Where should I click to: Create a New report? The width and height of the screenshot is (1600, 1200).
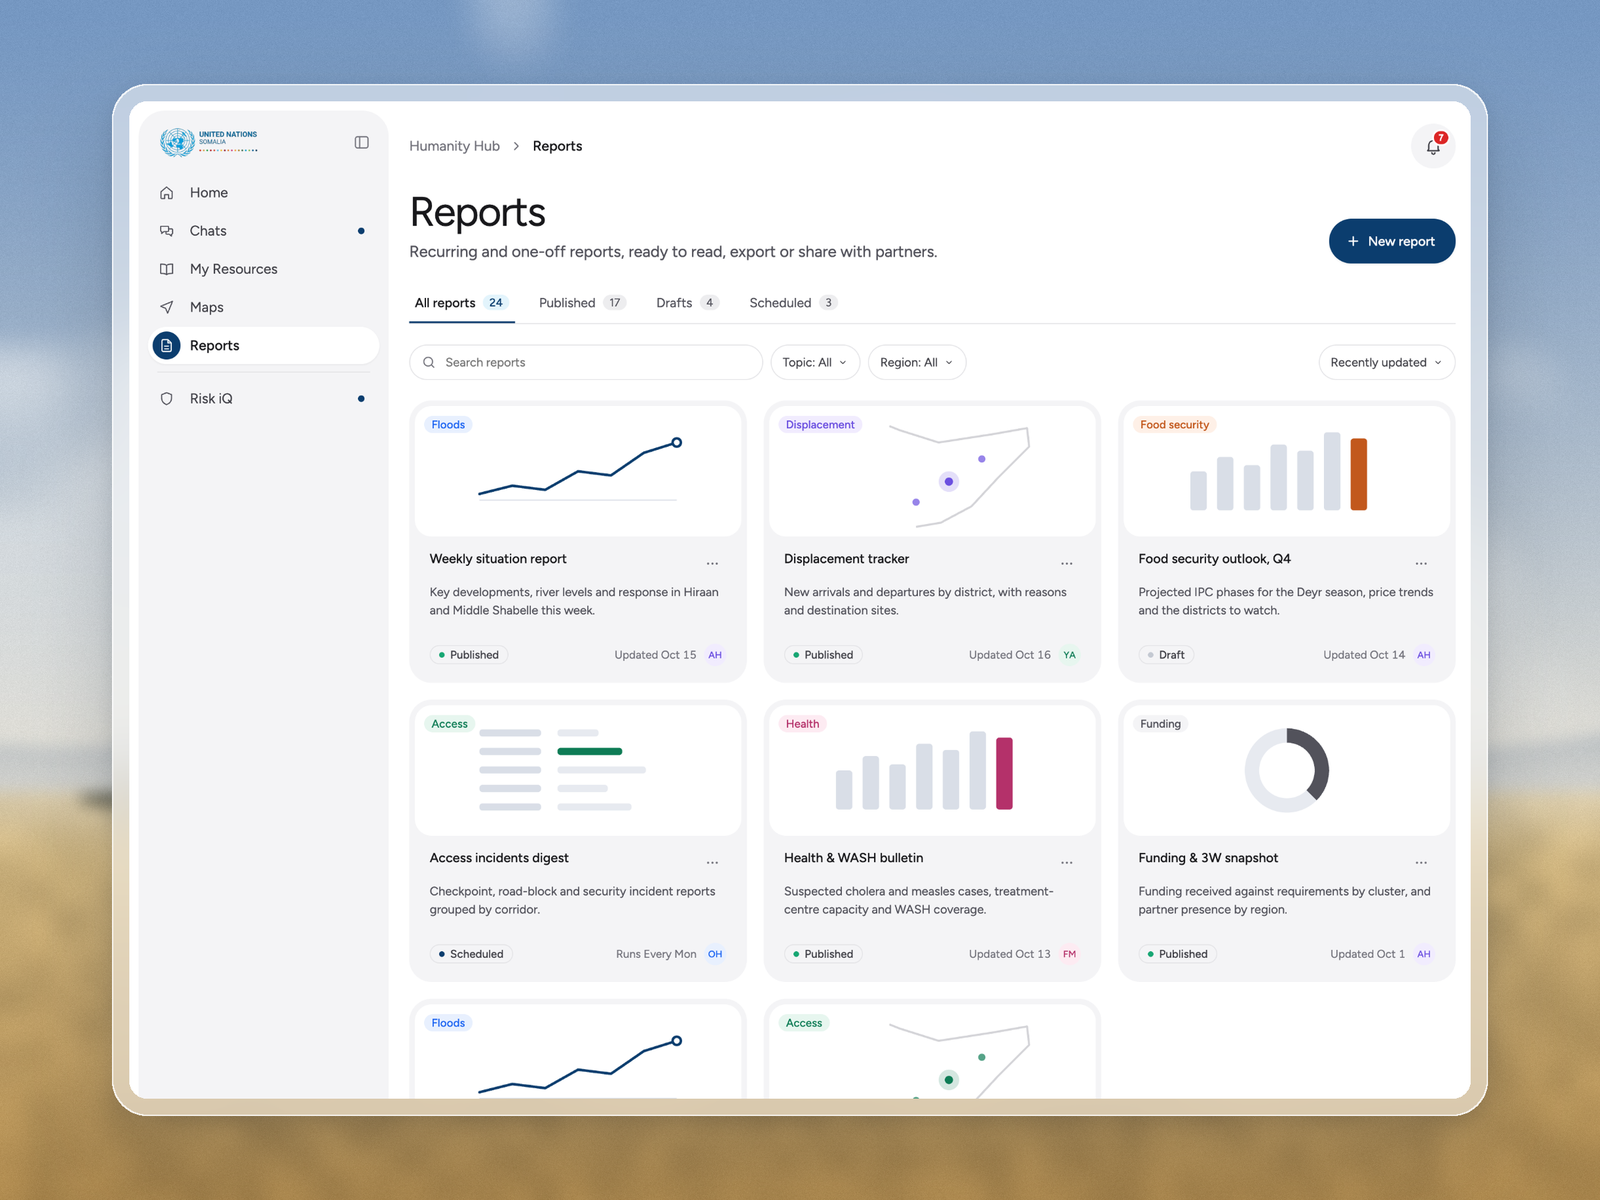[1391, 241]
